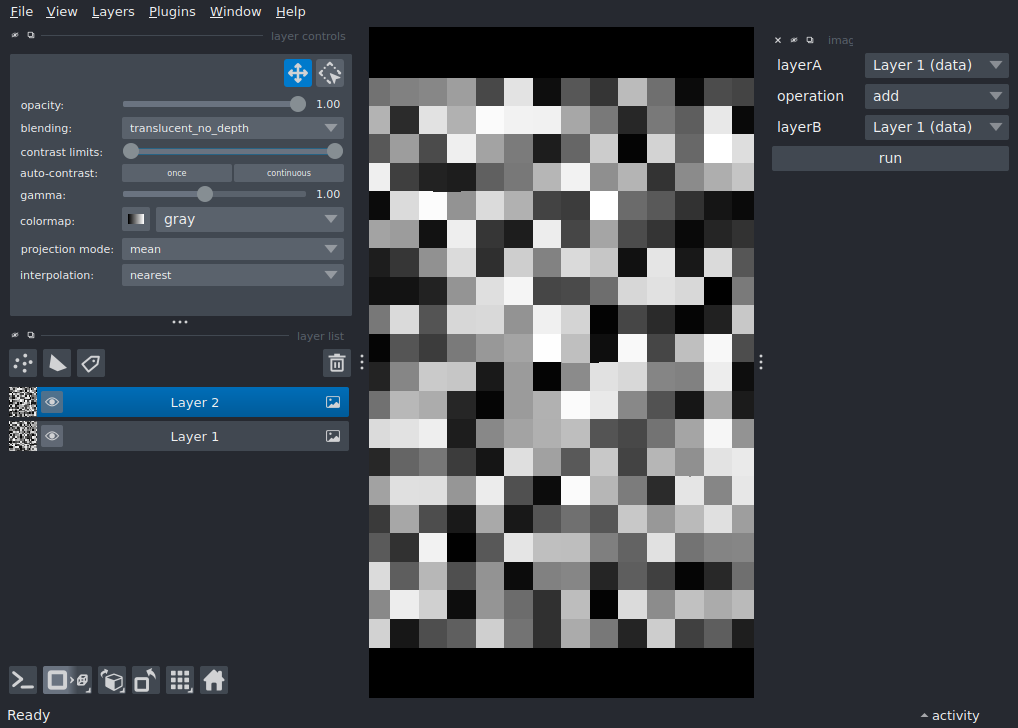This screenshot has width=1018, height=728.
Task: Open the Plugins menu
Action: pos(172,12)
